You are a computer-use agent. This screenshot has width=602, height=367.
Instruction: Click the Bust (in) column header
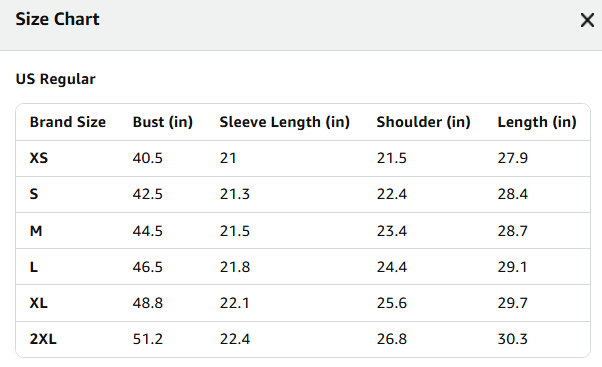(x=163, y=122)
